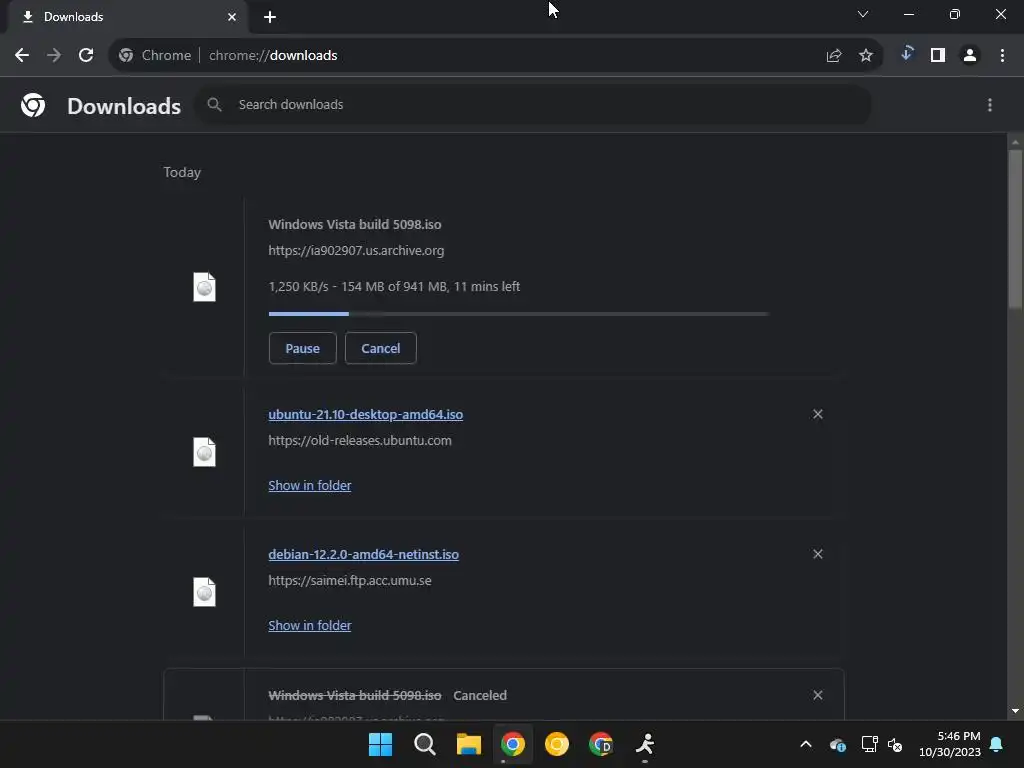The width and height of the screenshot is (1024, 768).
Task: Click the Today date heading
Action: (x=182, y=172)
